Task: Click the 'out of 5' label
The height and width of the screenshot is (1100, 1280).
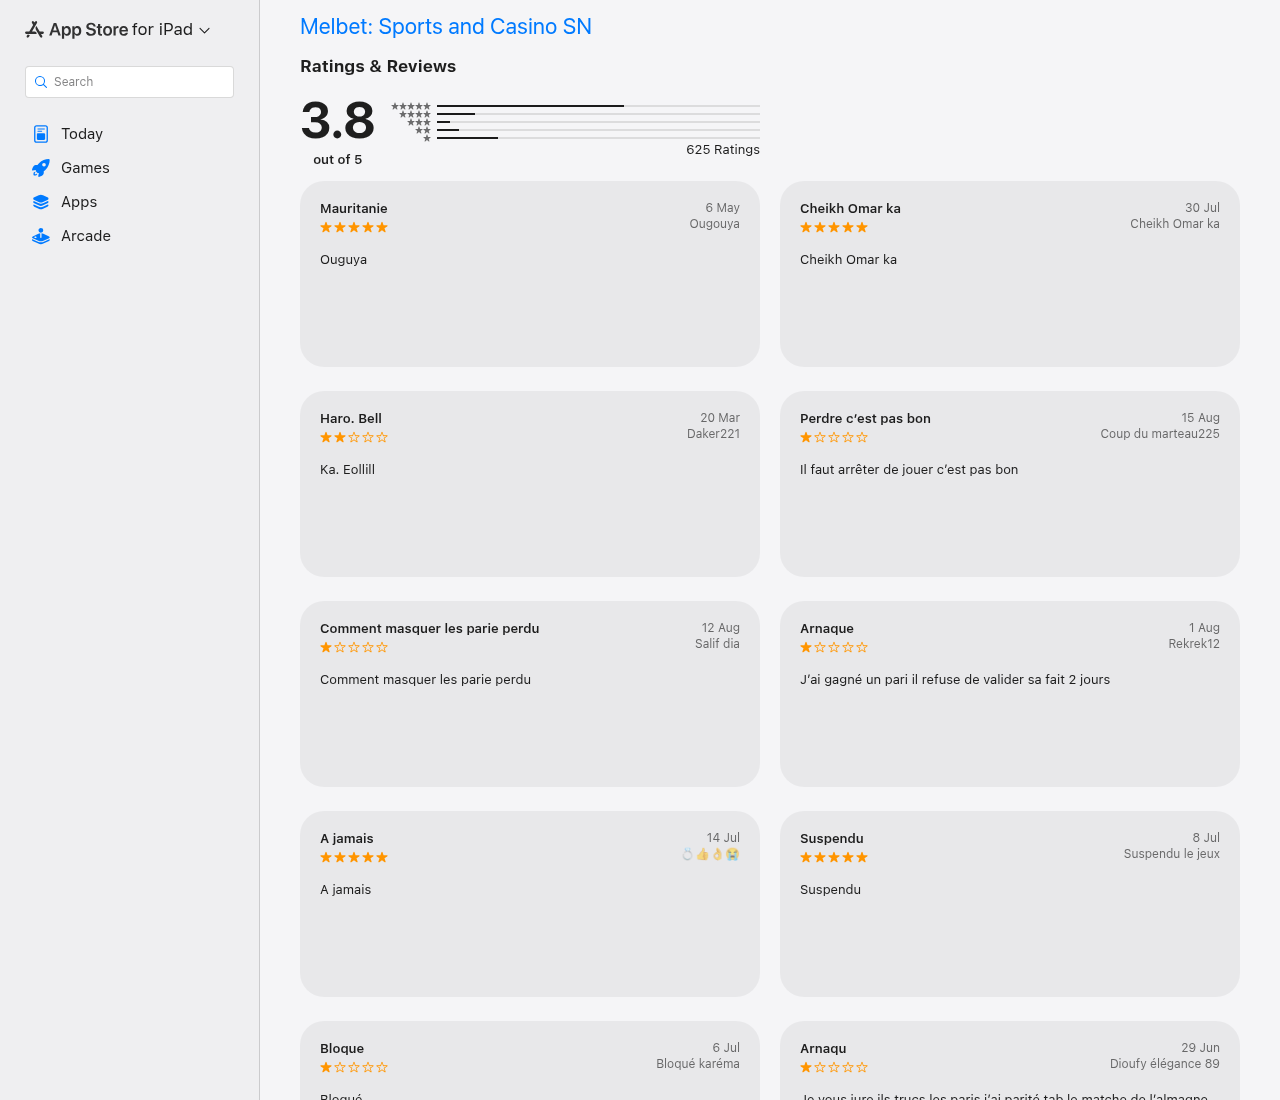Action: (338, 160)
